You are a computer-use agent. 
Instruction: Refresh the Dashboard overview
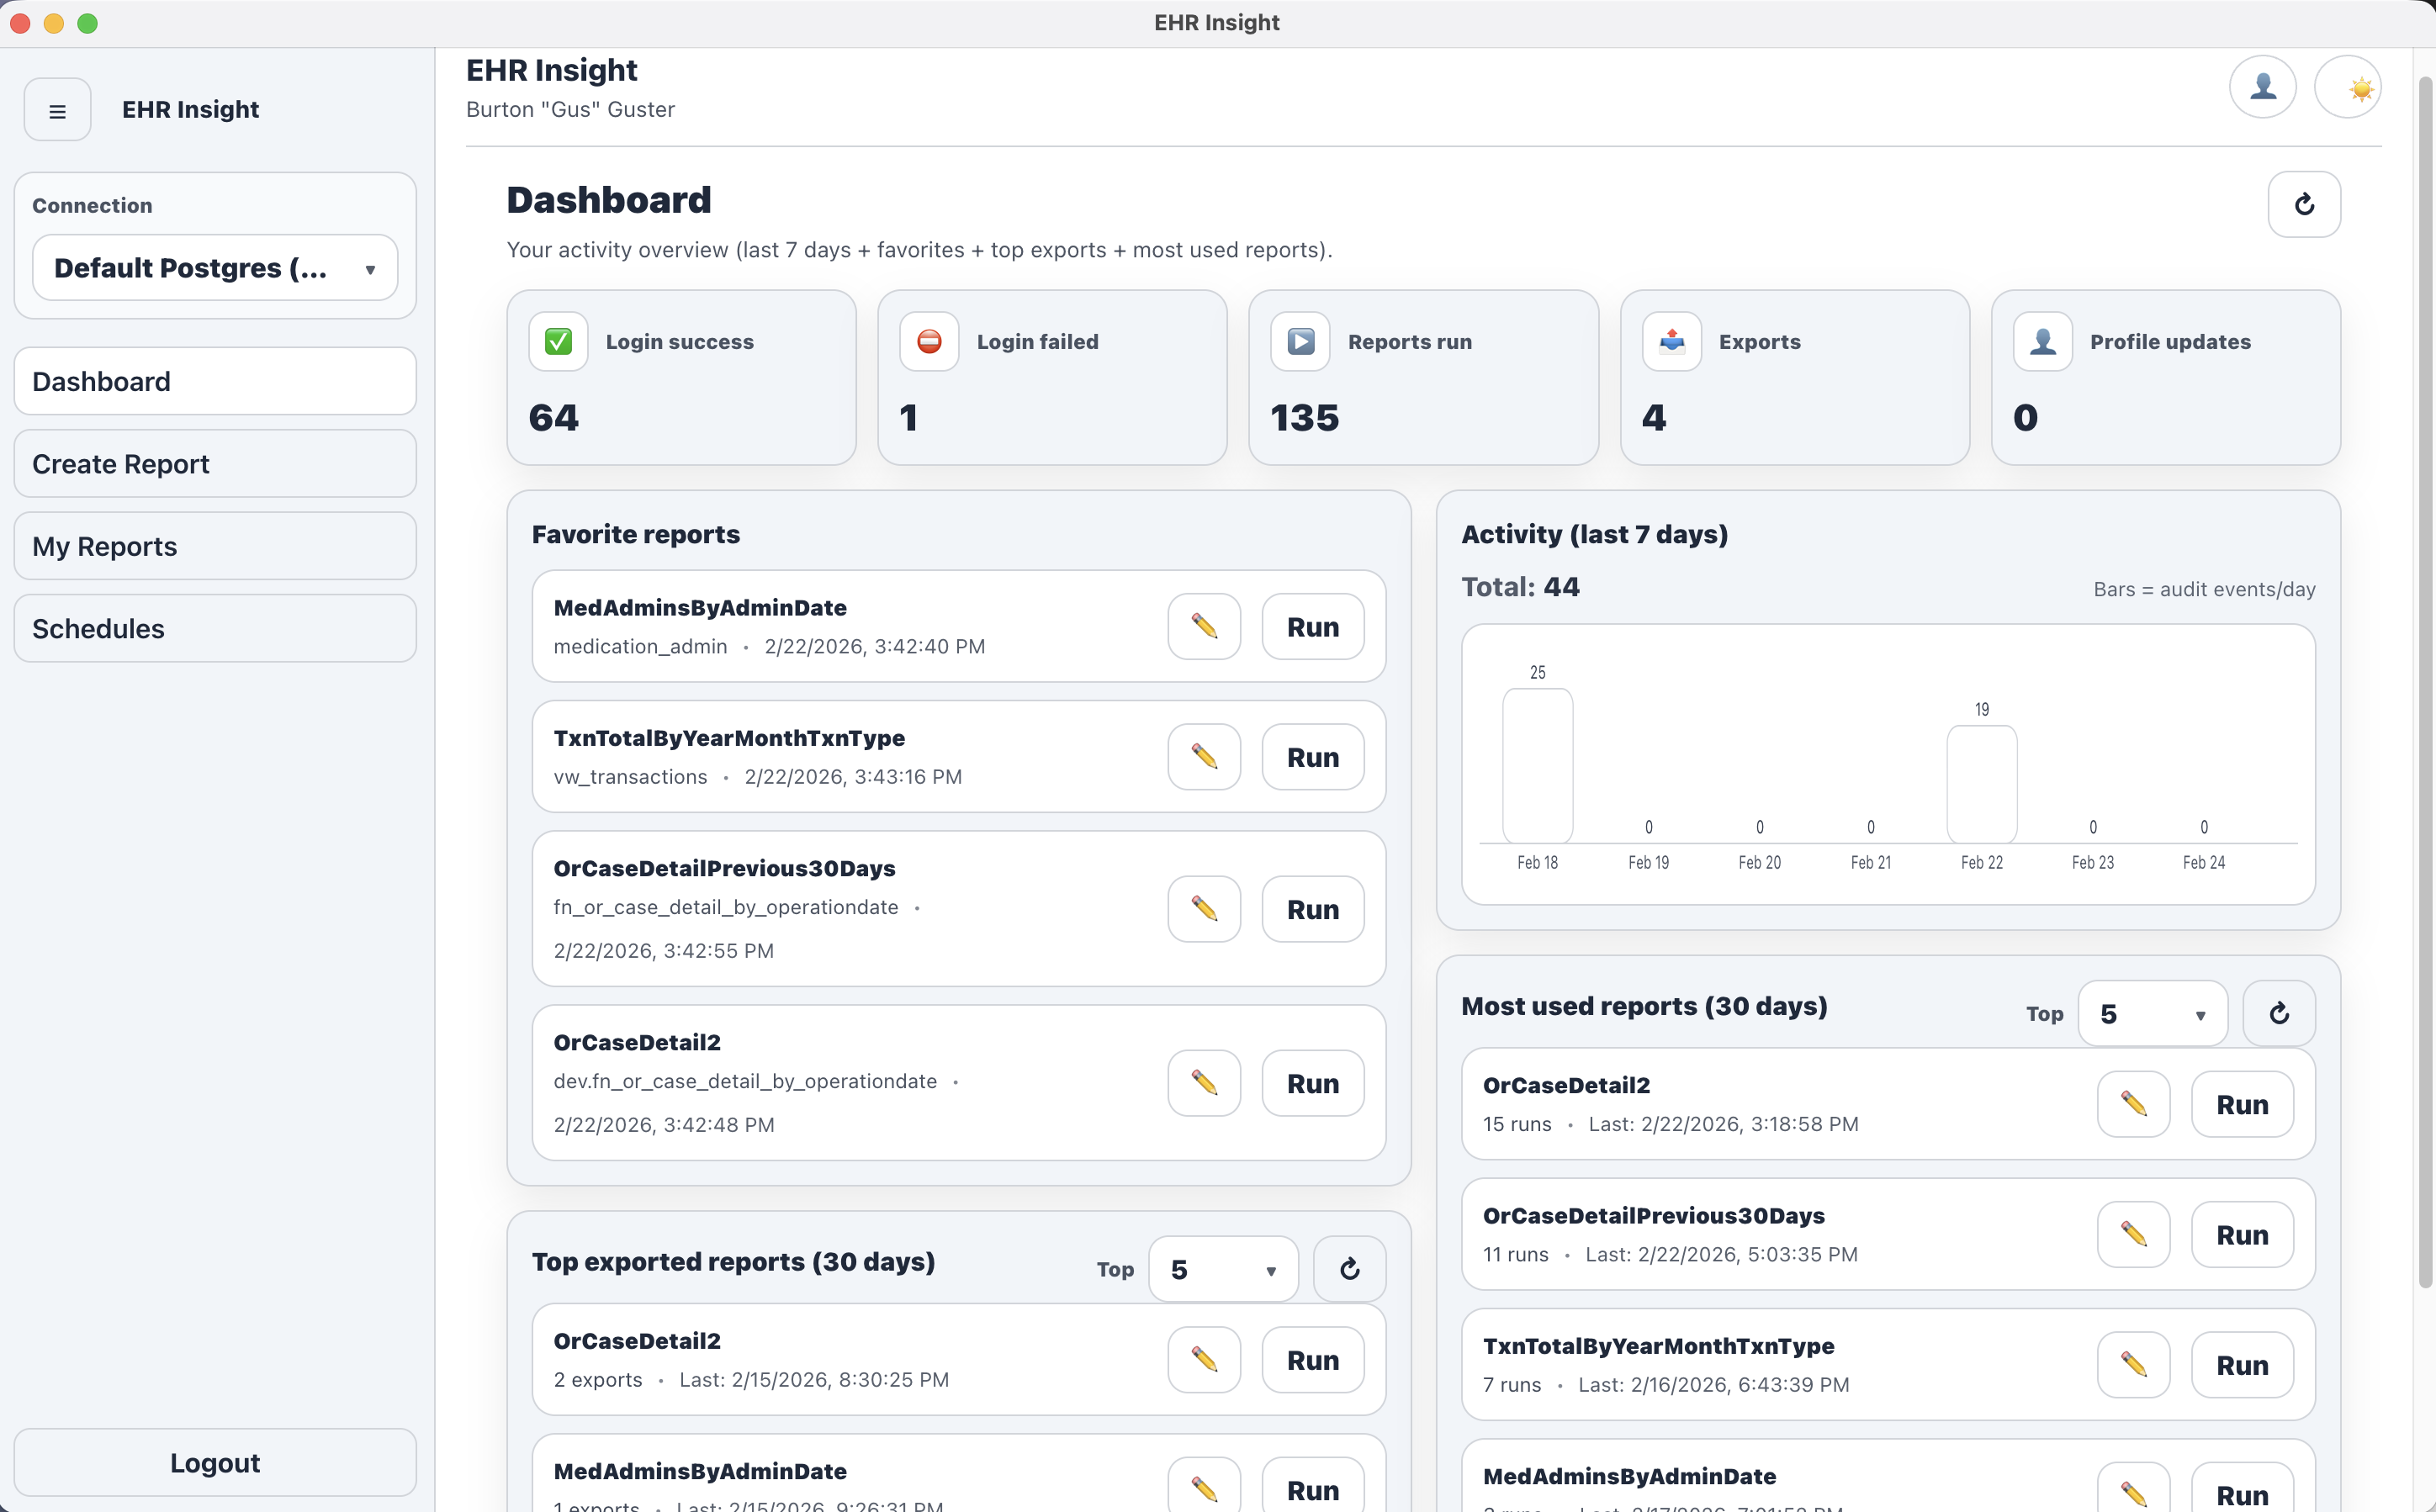2304,204
